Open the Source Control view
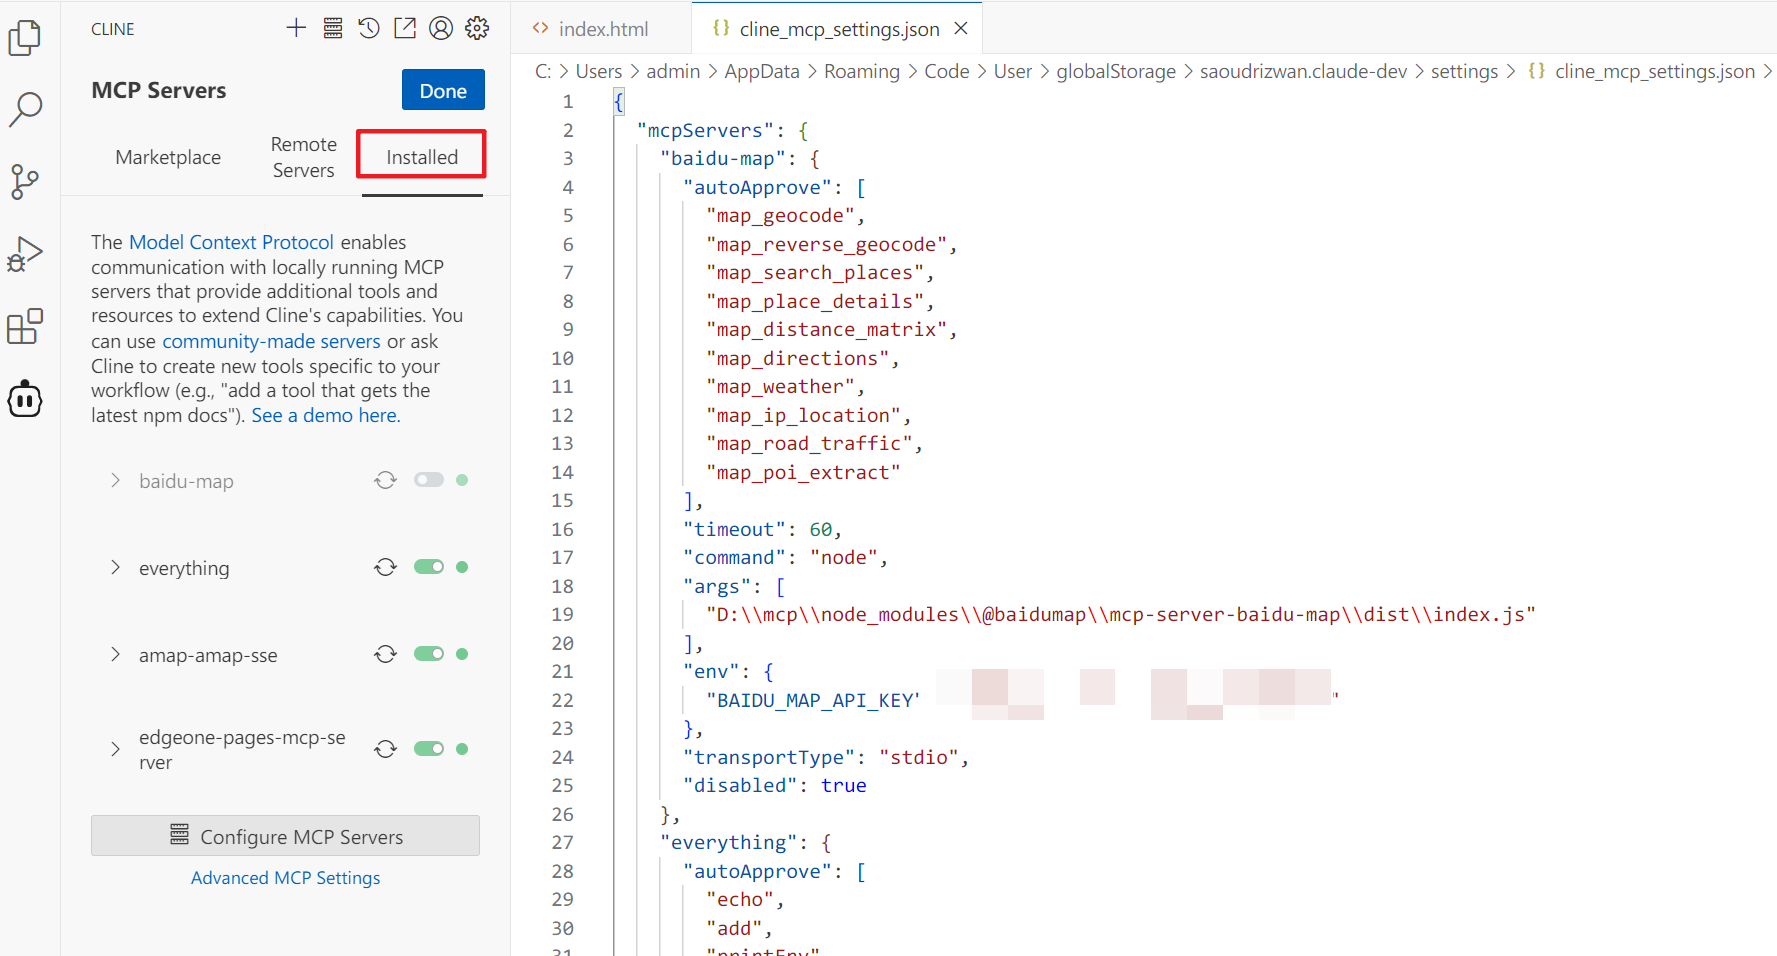 coord(24,182)
